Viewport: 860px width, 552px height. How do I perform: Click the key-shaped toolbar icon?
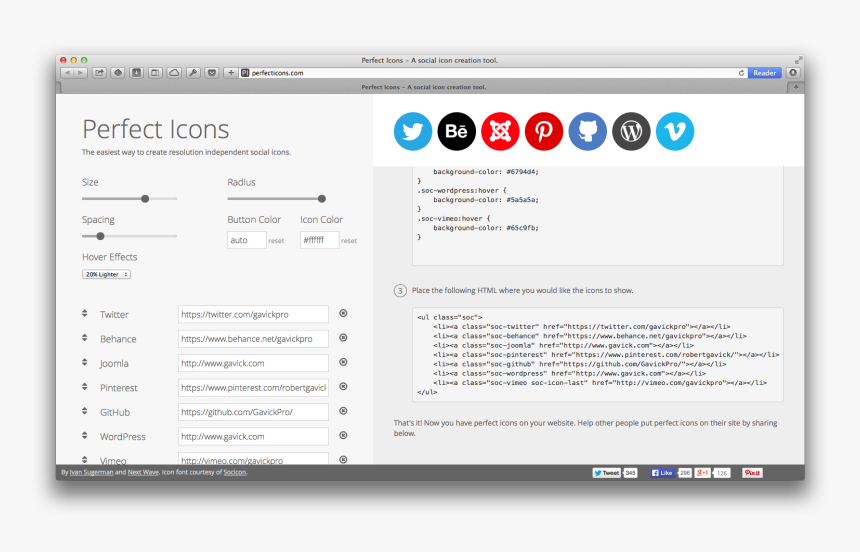coord(193,73)
